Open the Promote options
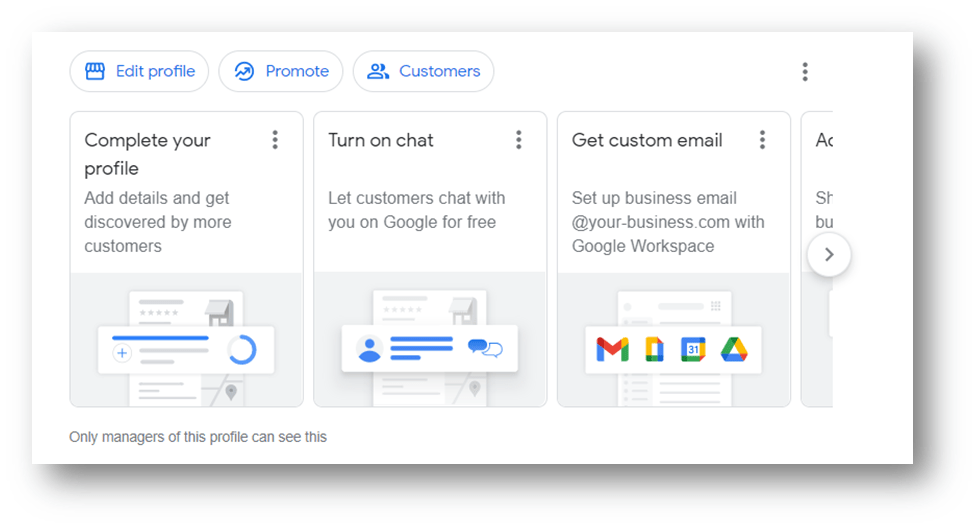The height and width of the screenshot is (529, 978). [281, 71]
